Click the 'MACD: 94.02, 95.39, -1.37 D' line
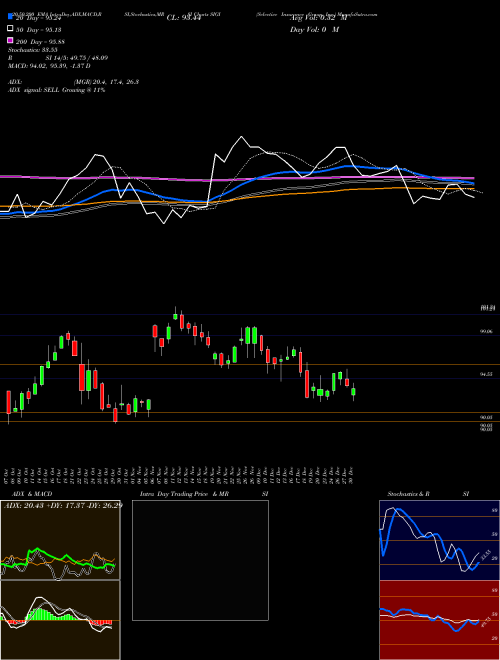The width and height of the screenshot is (500, 660). pos(49,66)
